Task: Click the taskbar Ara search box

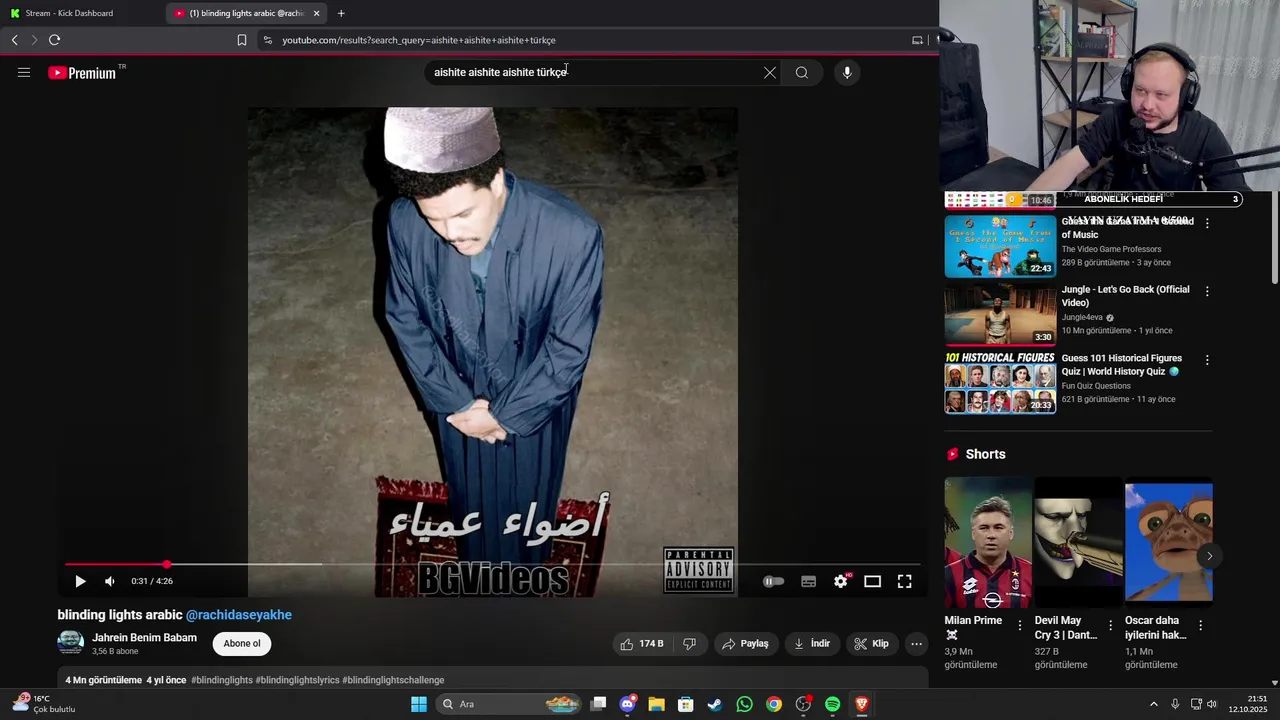Action: [x=510, y=704]
